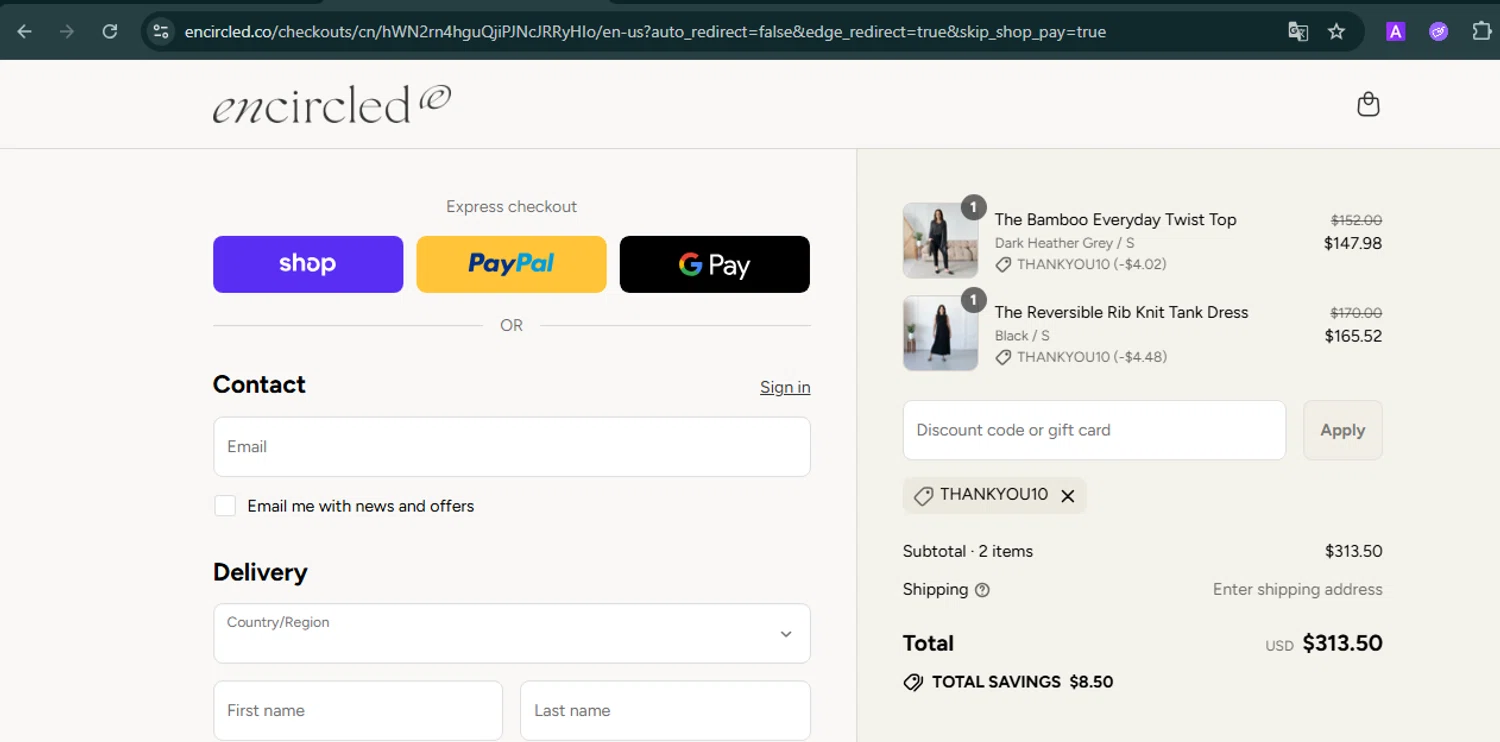
Task: Click the $165.52 item price
Action: pos(1353,336)
